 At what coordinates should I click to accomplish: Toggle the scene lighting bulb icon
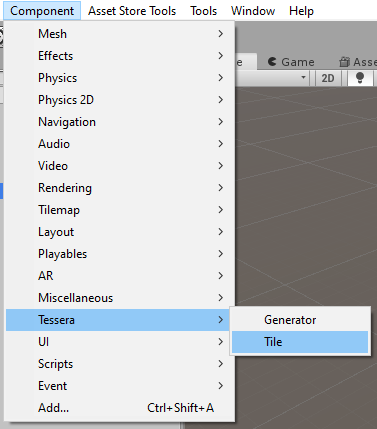pyautogui.click(x=360, y=78)
